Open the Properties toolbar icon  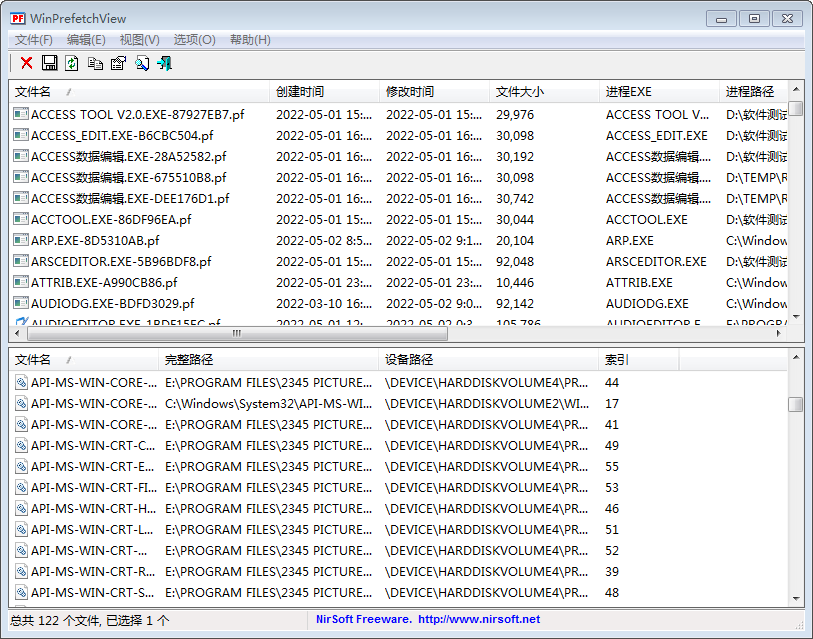(x=118, y=63)
